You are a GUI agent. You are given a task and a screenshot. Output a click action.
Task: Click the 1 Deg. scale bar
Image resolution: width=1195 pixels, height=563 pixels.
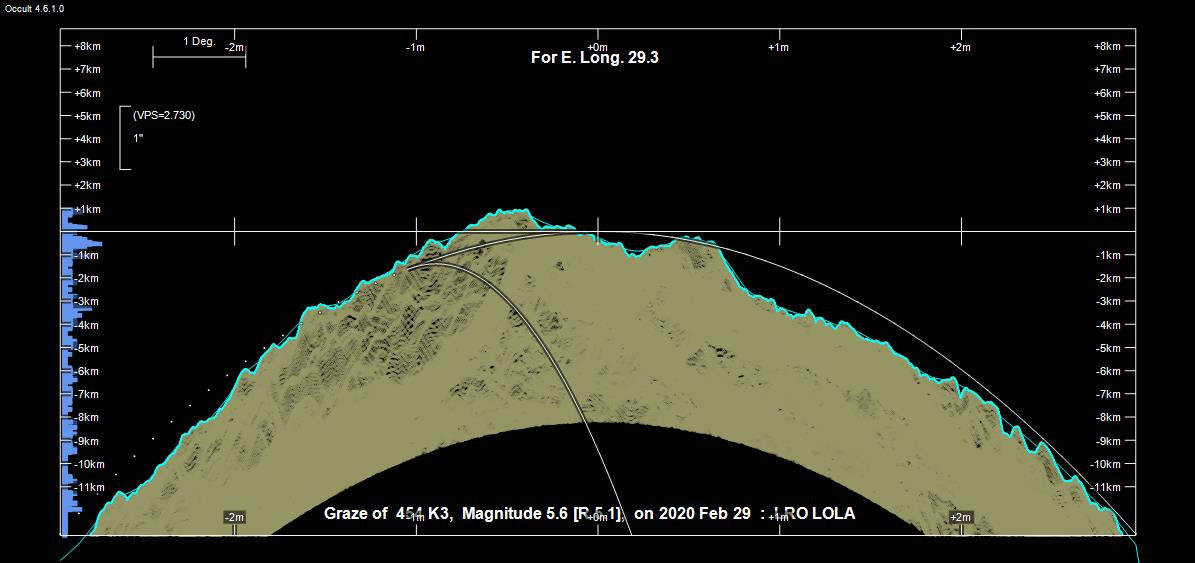tap(199, 55)
